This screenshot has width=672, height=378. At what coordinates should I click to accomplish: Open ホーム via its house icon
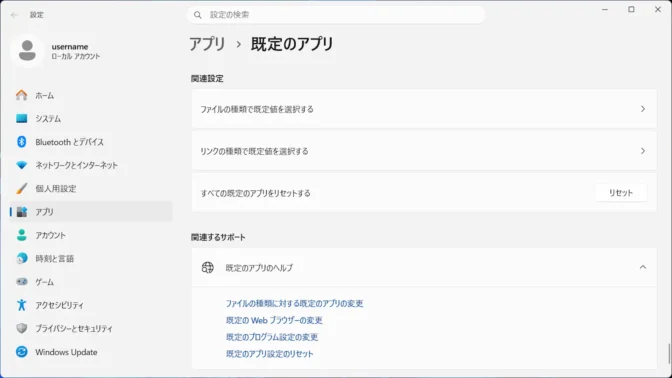[x=21, y=95]
